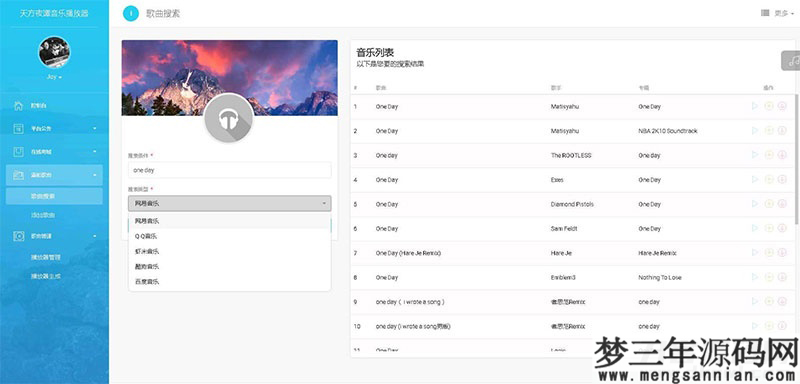Click the round blue icon beside 歌曲搜索 title
This screenshot has height=384, width=800.
(x=131, y=13)
